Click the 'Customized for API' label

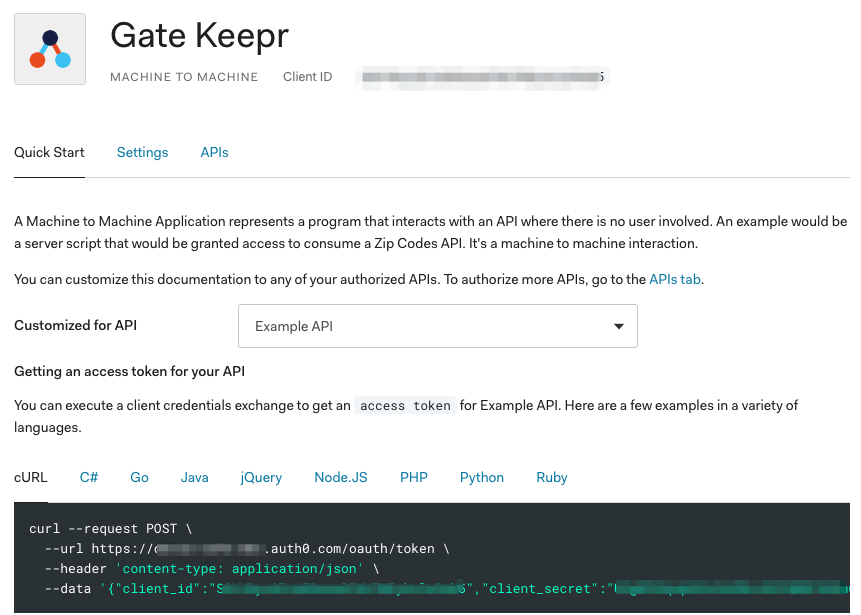click(75, 325)
